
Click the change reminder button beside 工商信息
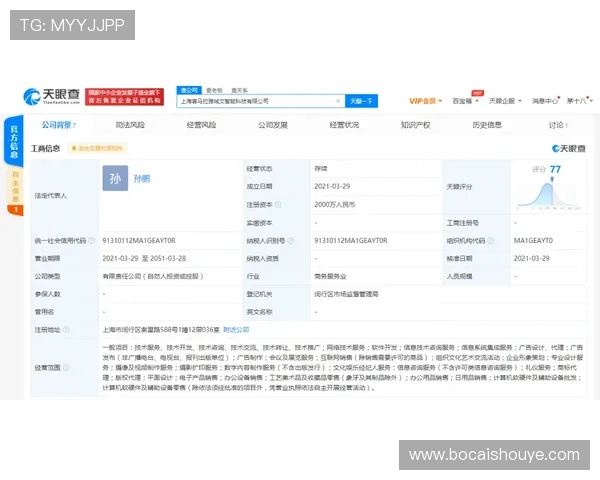click(97, 148)
